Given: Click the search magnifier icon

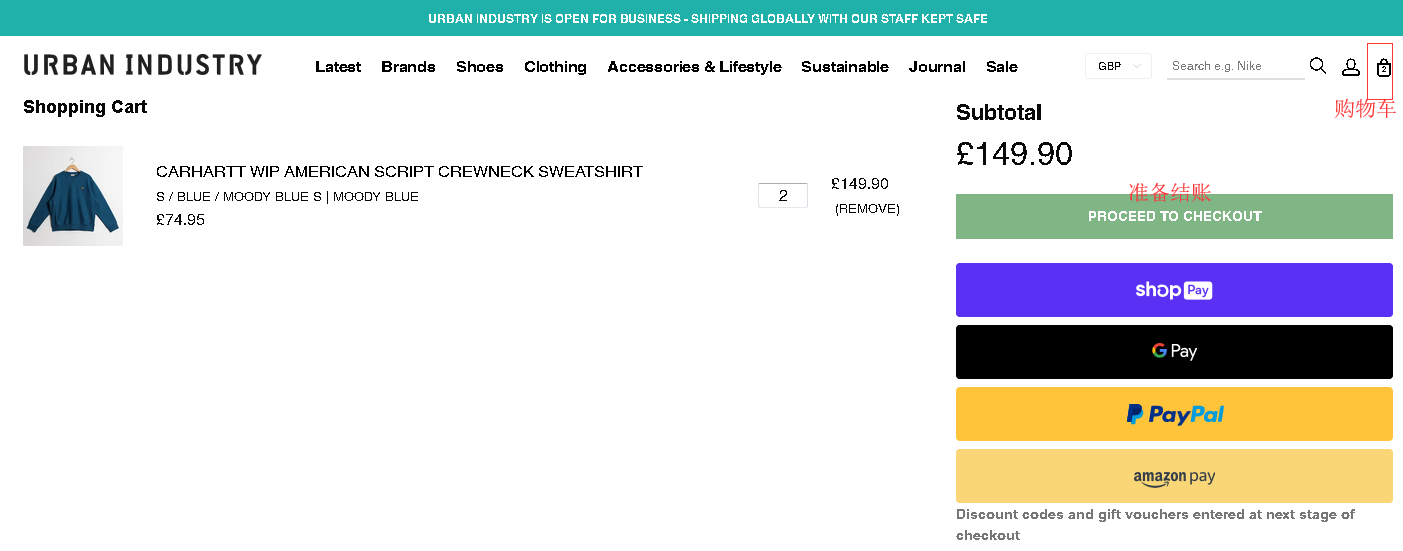Looking at the screenshot, I should click(x=1318, y=66).
